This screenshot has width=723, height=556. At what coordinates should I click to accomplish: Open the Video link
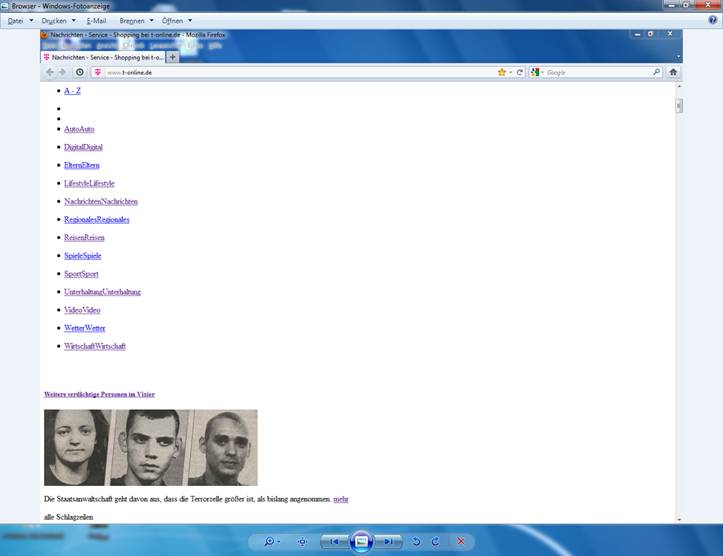(82, 310)
